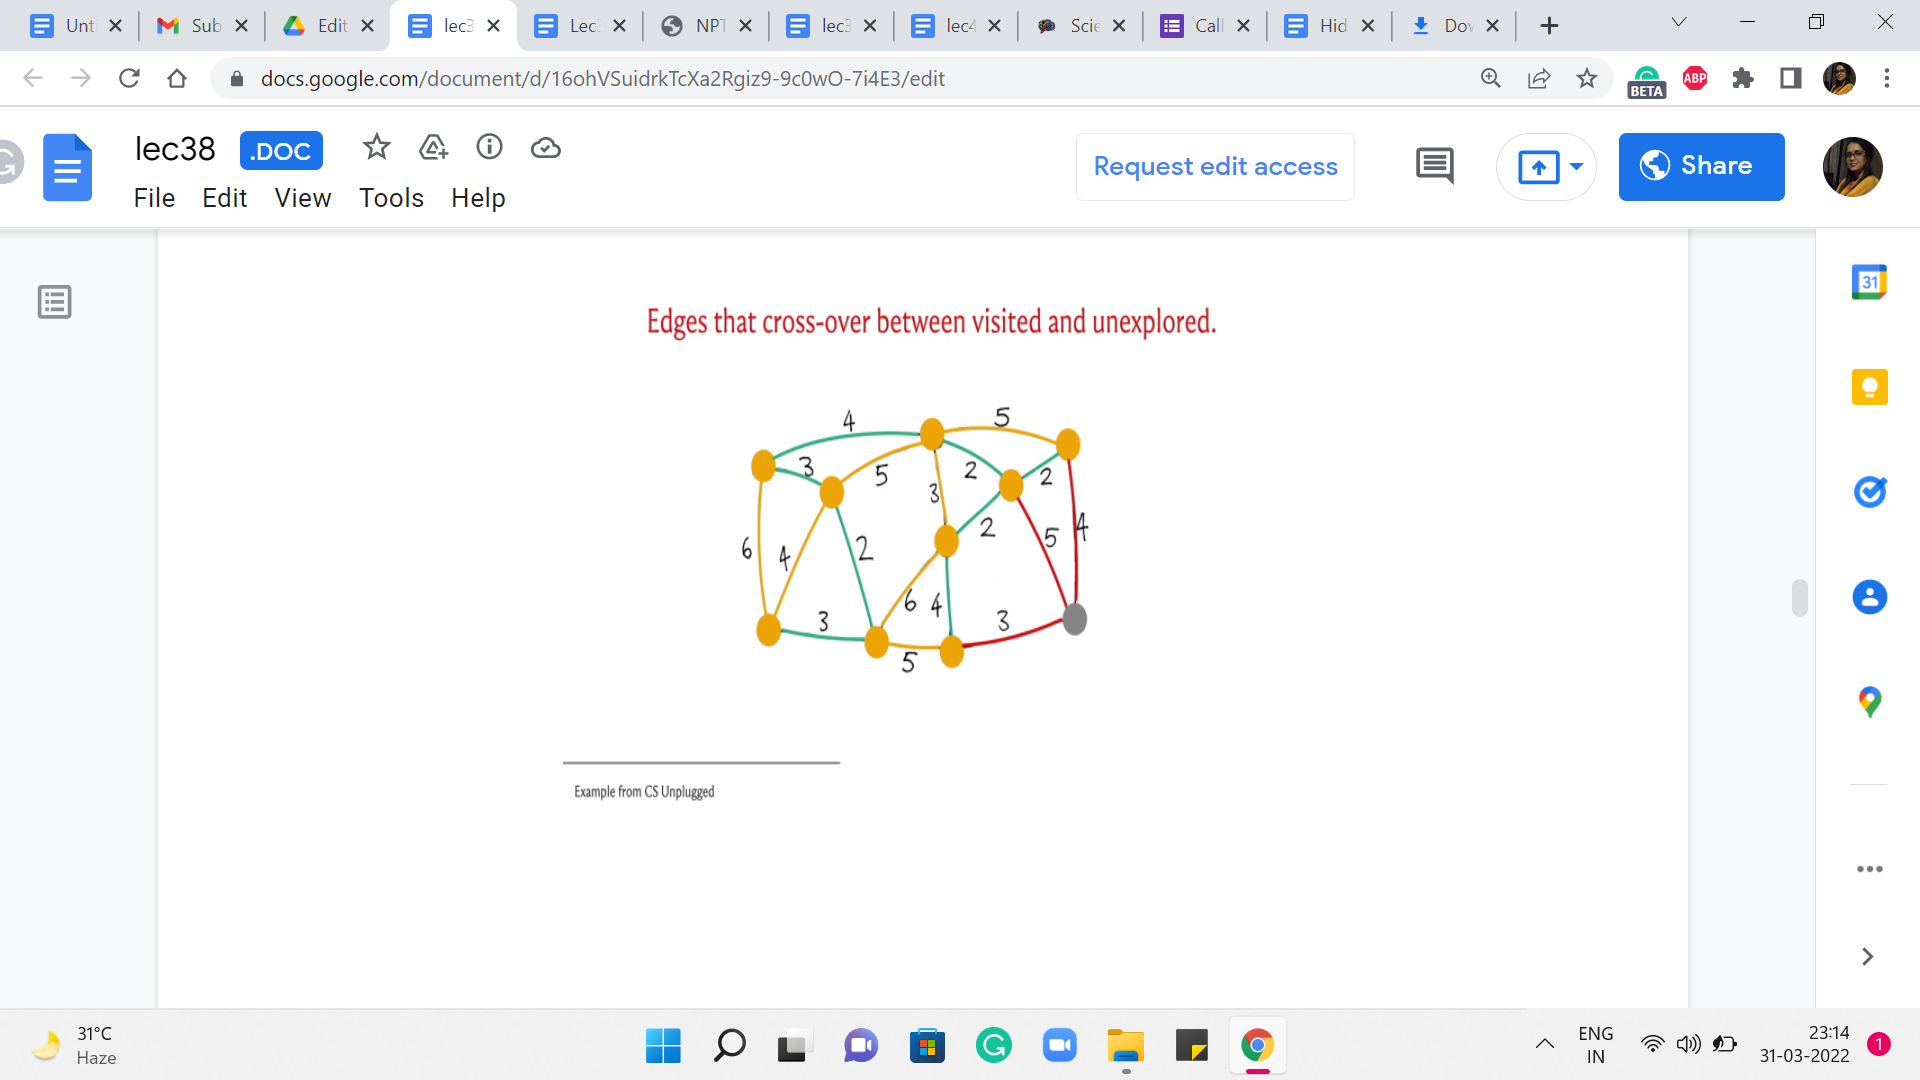Open document details info icon
This screenshot has height=1080, width=1920.
[489, 148]
